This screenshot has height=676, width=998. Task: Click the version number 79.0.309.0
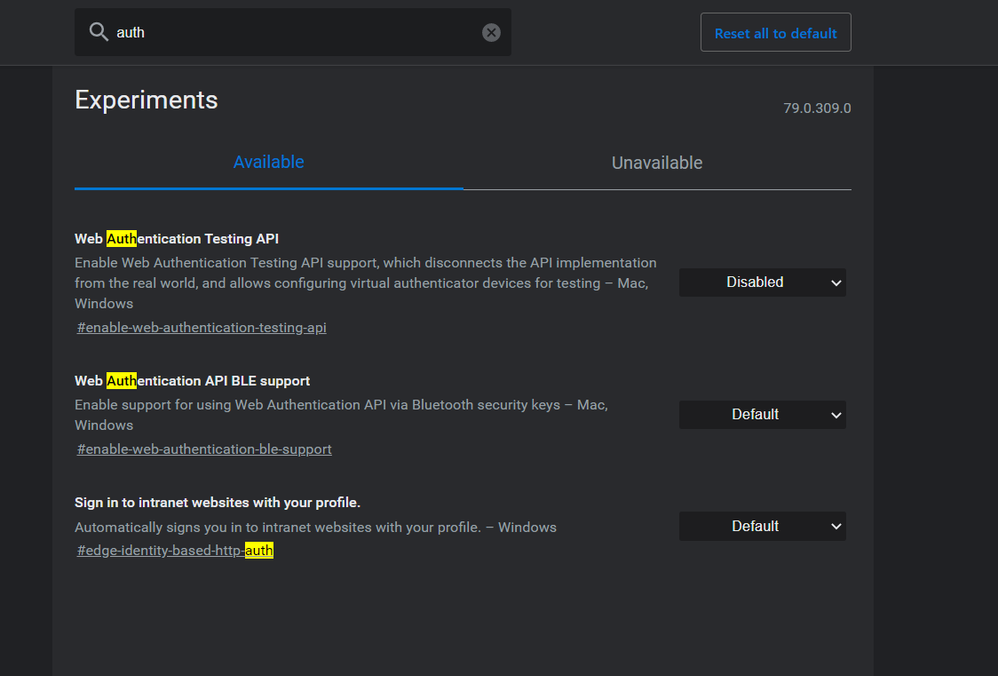tap(817, 108)
